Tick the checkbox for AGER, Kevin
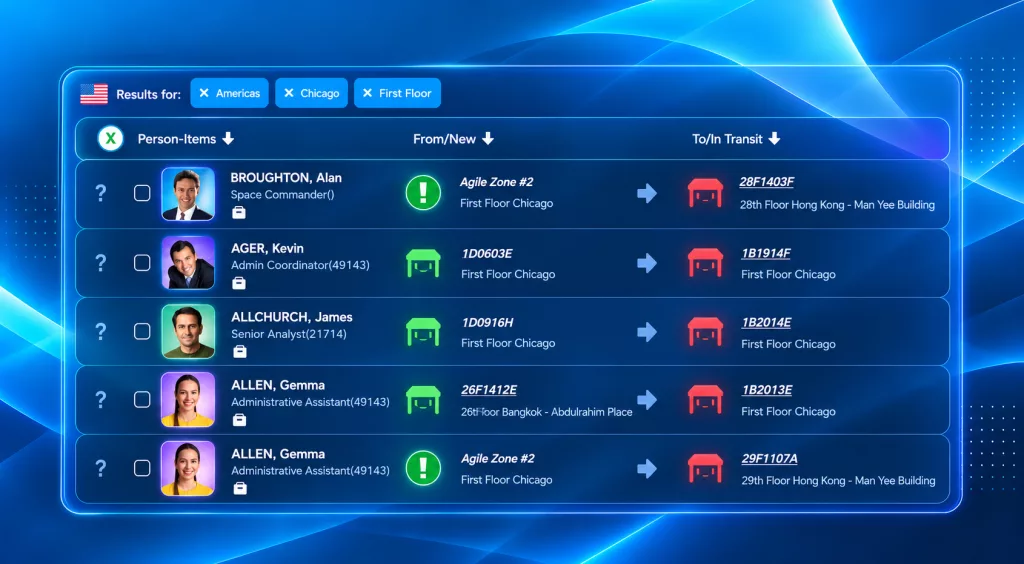 tap(142, 263)
